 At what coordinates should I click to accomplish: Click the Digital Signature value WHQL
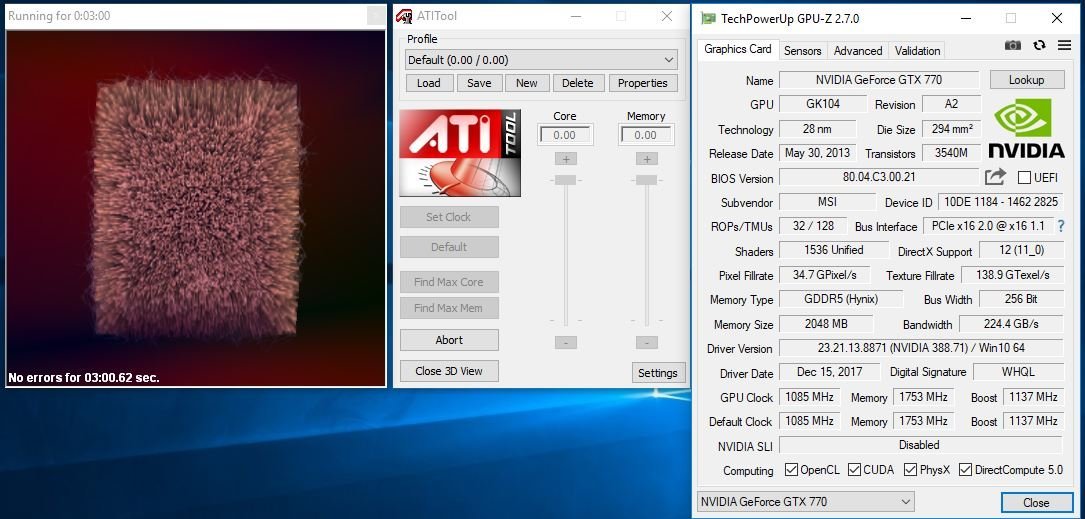[1018, 372]
